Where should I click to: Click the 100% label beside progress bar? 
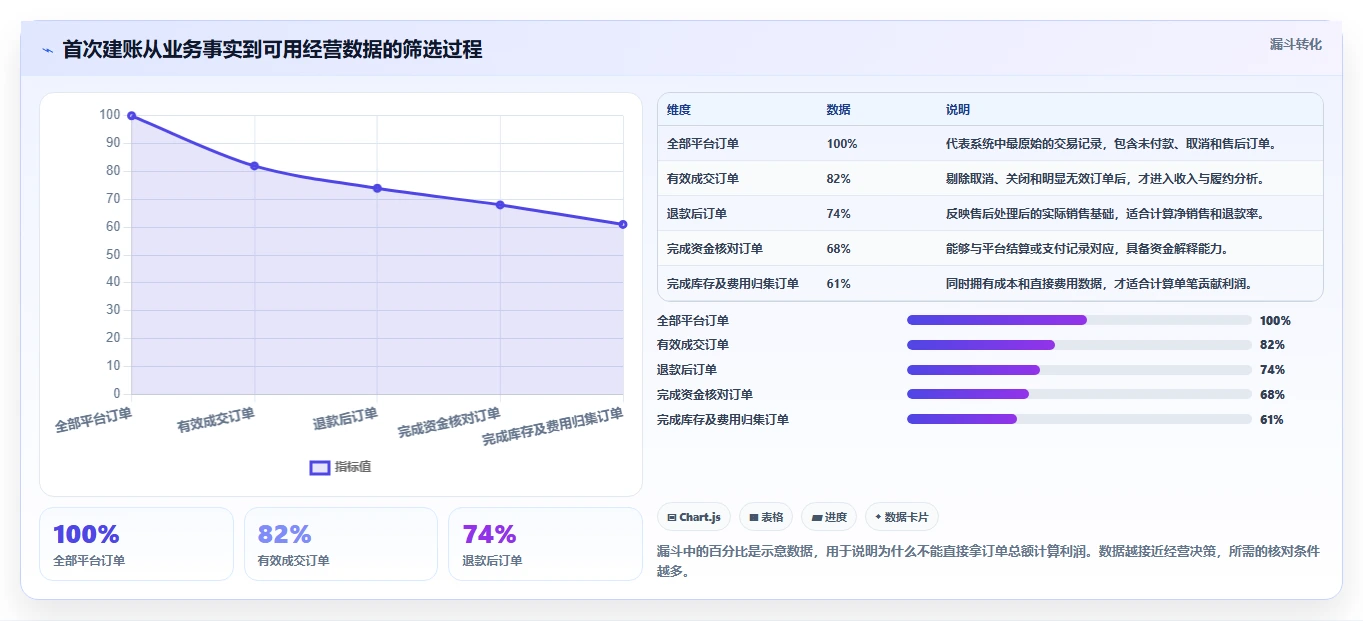1275,321
